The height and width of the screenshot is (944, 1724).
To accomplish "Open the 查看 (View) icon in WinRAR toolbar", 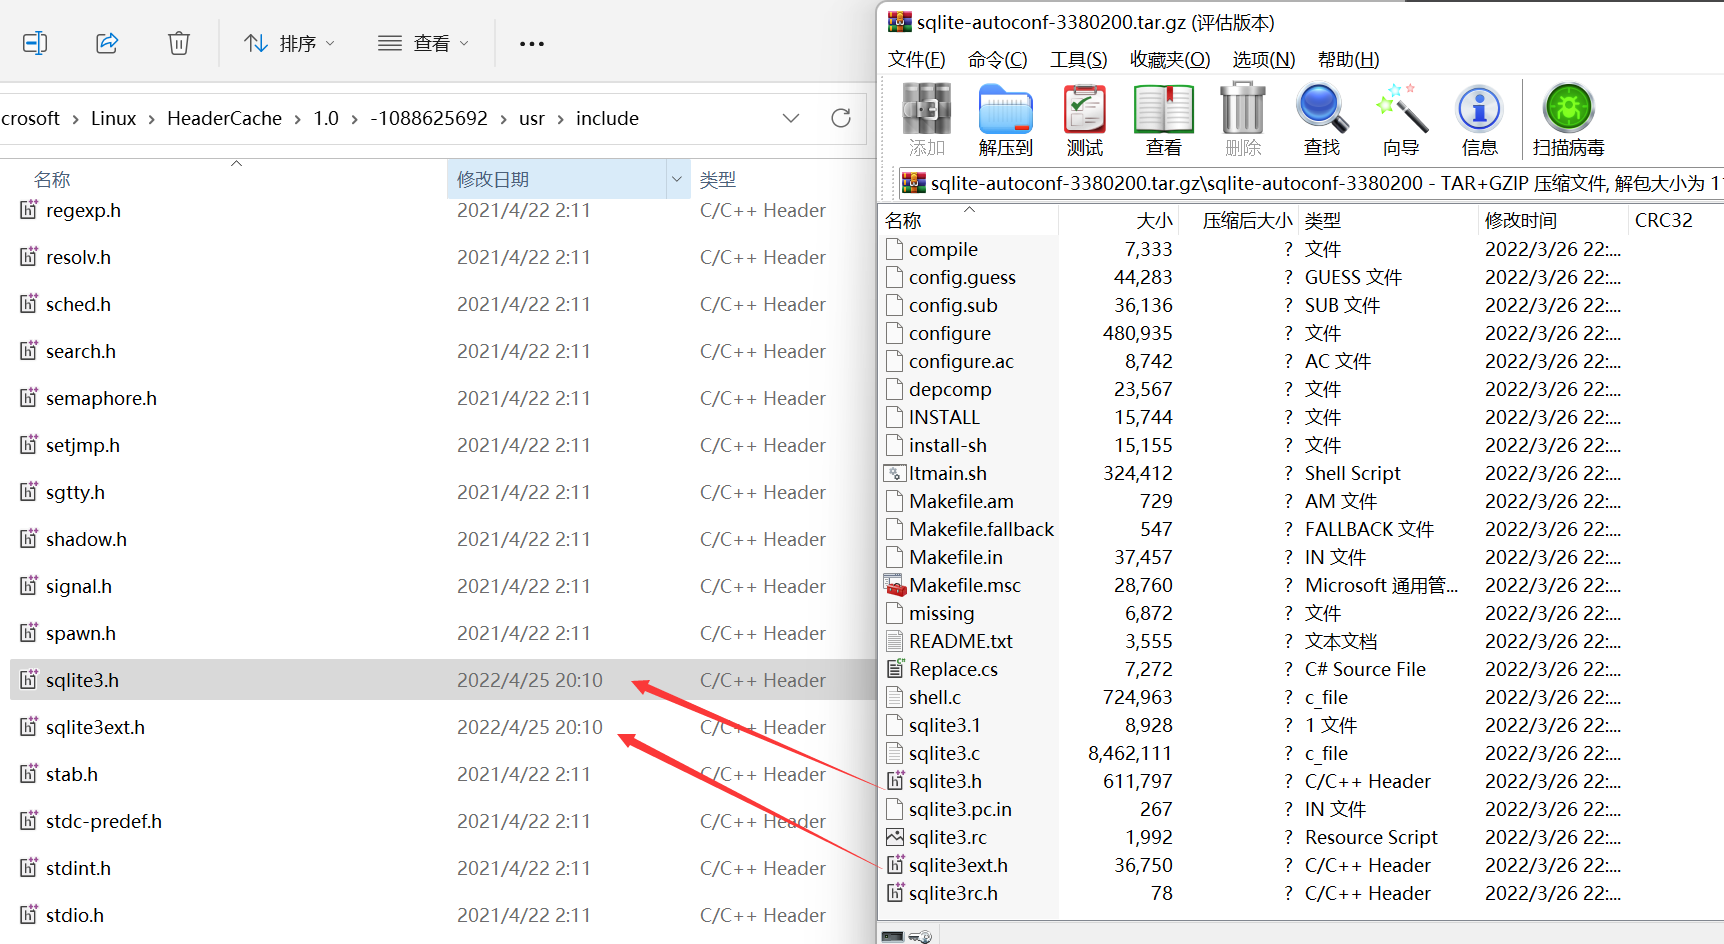I will [x=1162, y=118].
